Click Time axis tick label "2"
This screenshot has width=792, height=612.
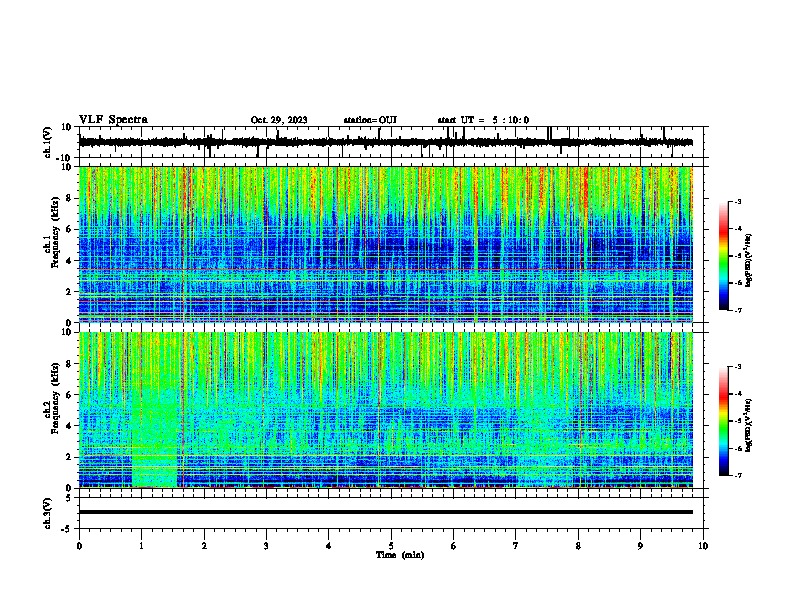204,546
